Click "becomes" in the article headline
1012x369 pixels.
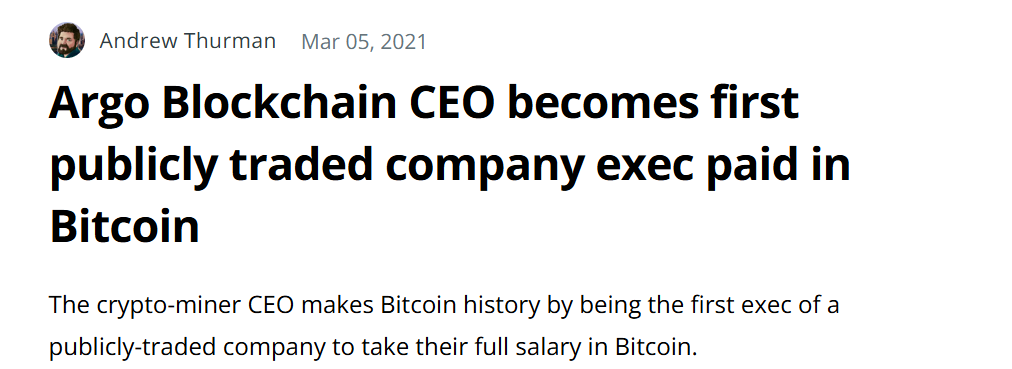click(x=609, y=105)
